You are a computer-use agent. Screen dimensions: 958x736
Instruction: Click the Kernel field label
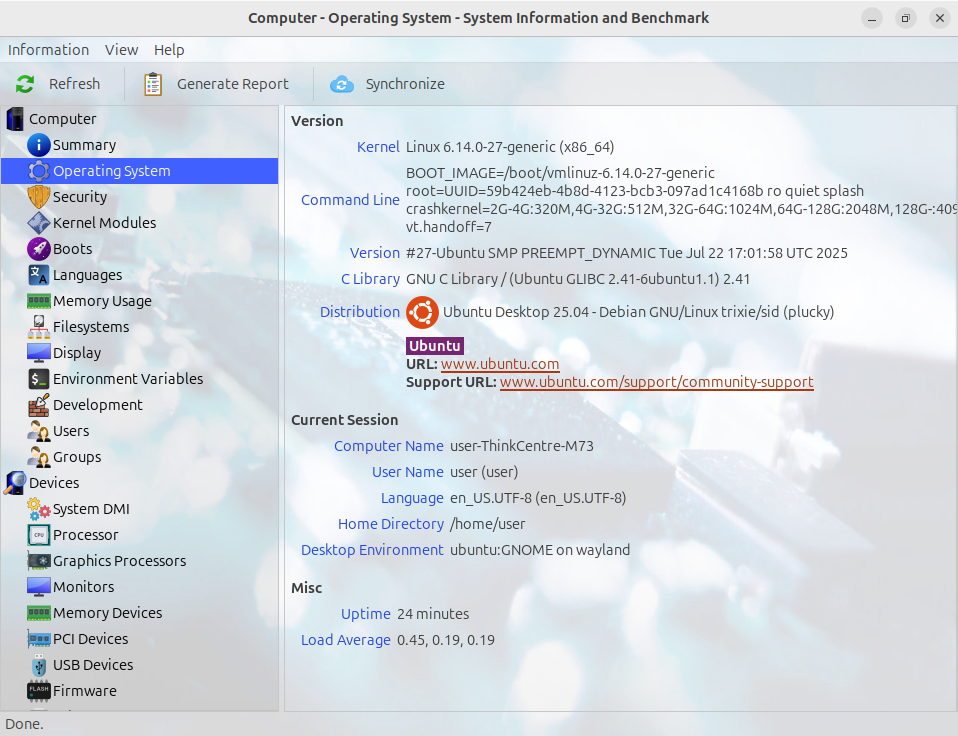[378, 147]
